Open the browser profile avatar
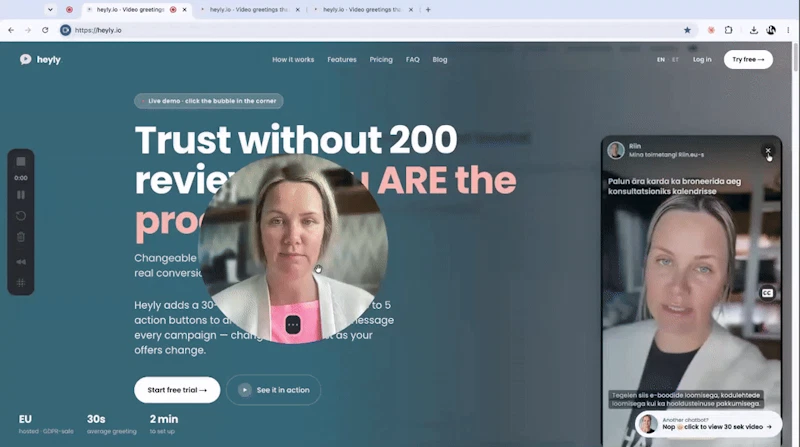 [x=771, y=30]
